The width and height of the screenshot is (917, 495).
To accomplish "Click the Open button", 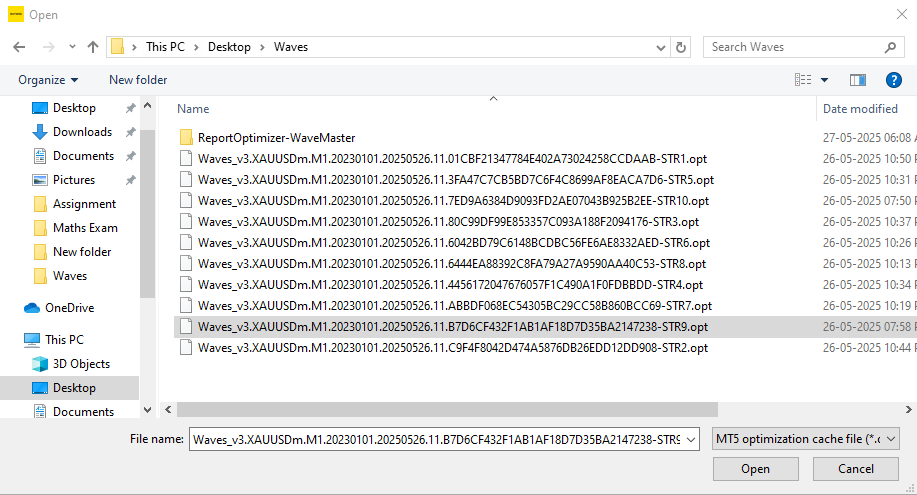I will (755, 469).
